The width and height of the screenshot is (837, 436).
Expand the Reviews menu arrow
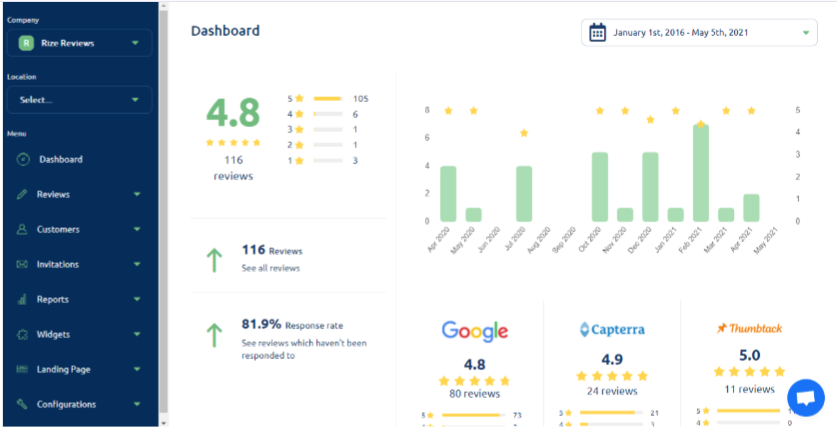pos(137,194)
